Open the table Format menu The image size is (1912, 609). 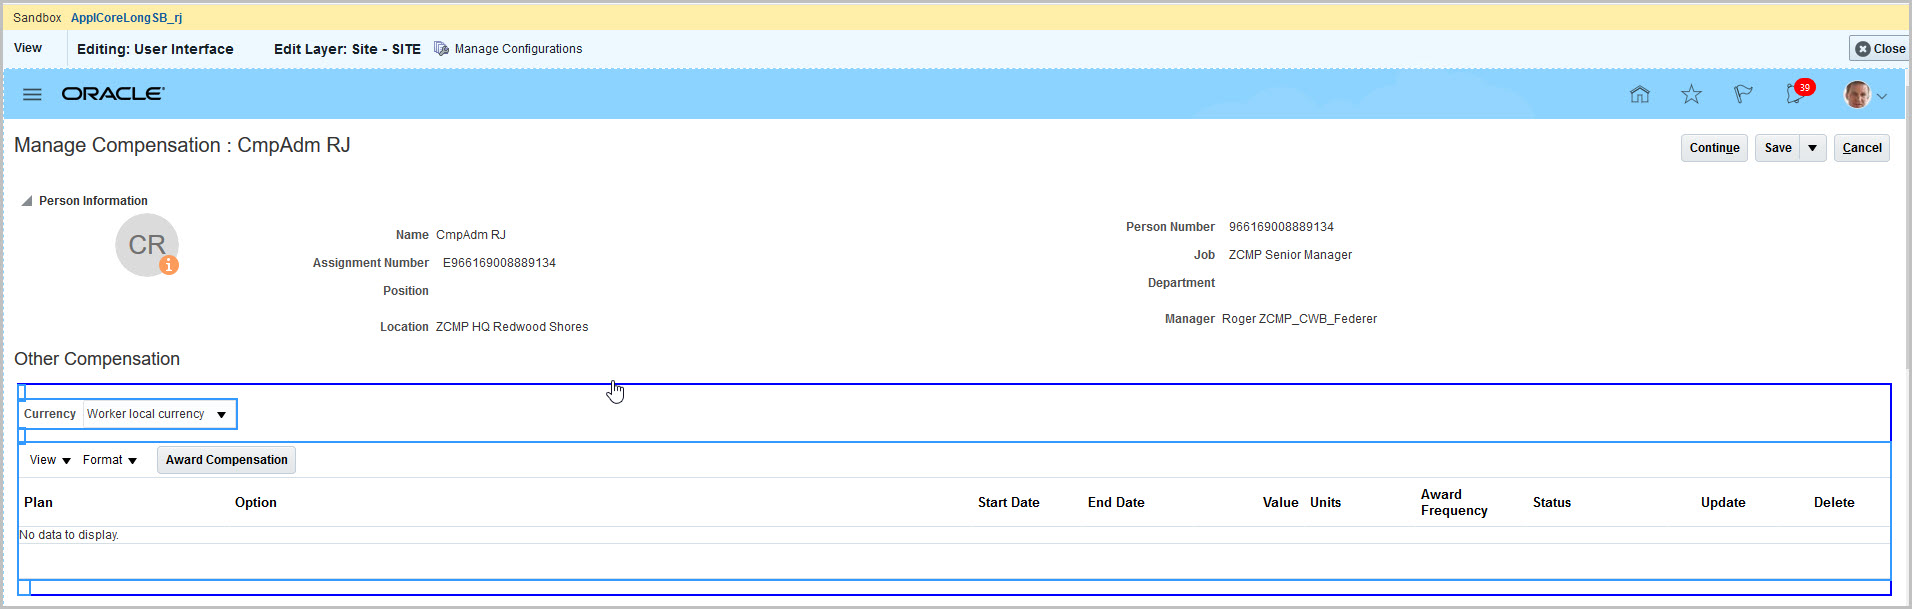pyautogui.click(x=110, y=460)
